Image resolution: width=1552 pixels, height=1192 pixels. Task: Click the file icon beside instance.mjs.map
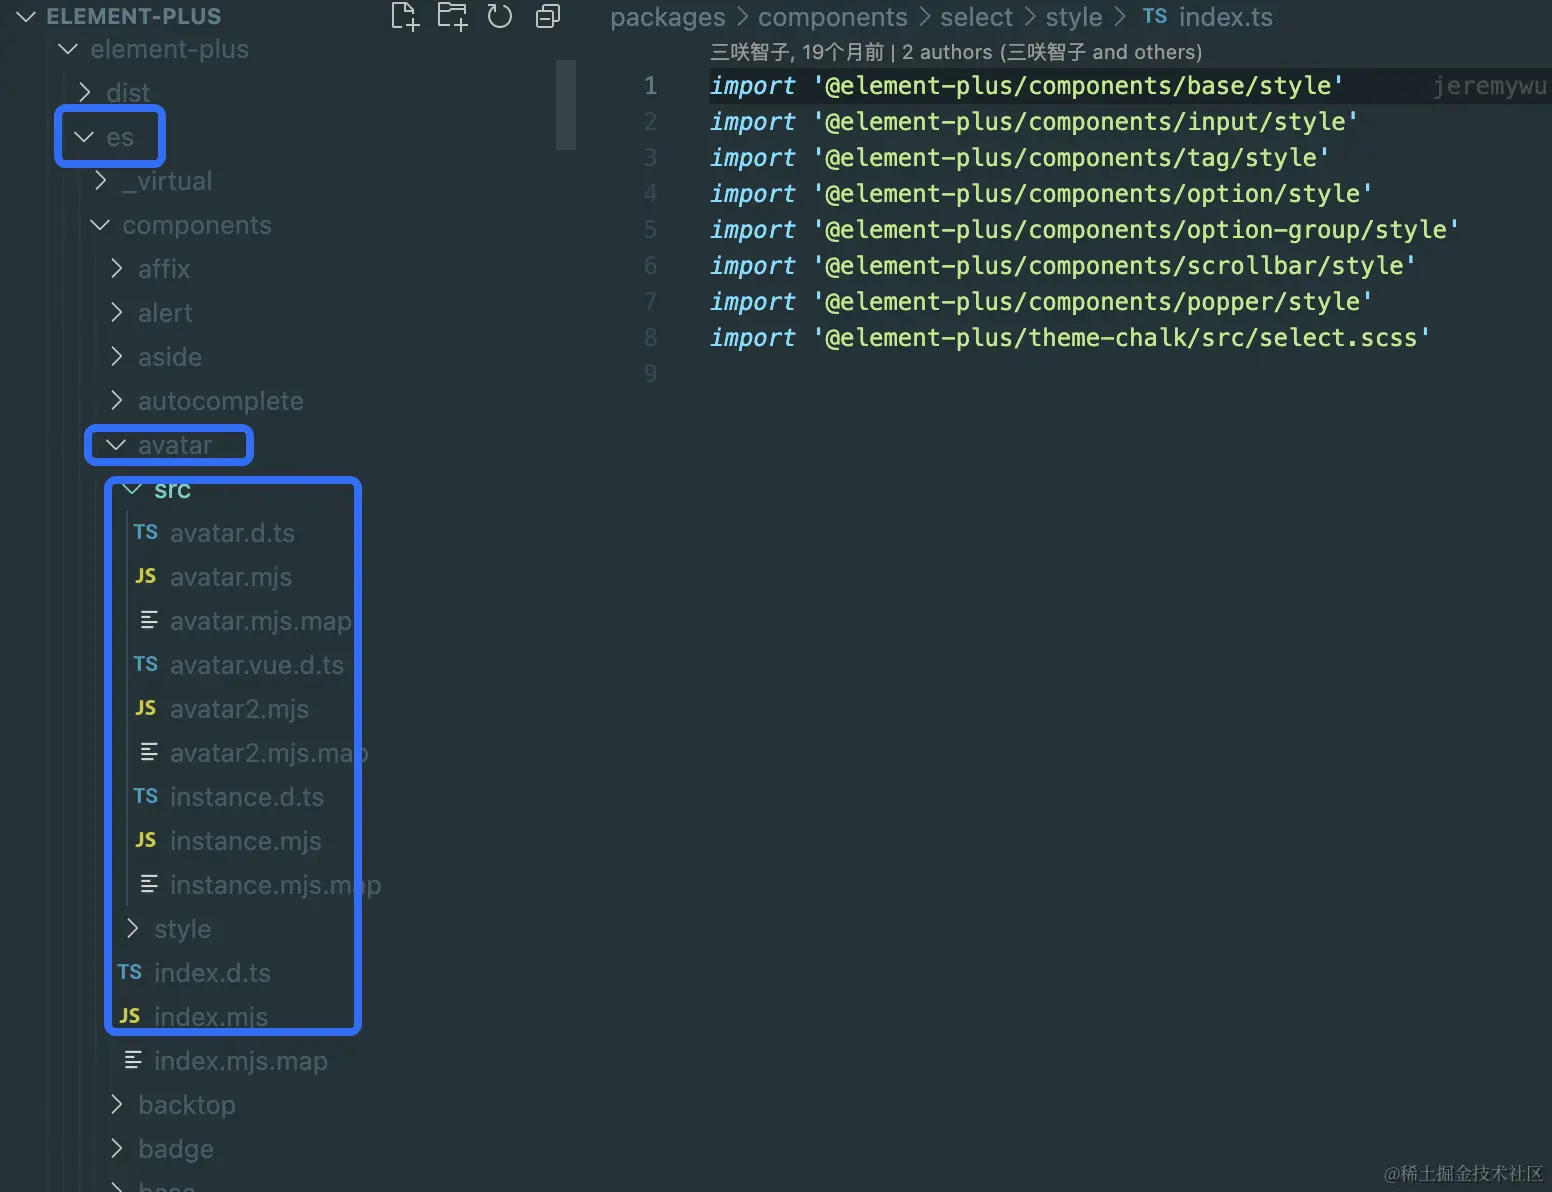[149, 884]
